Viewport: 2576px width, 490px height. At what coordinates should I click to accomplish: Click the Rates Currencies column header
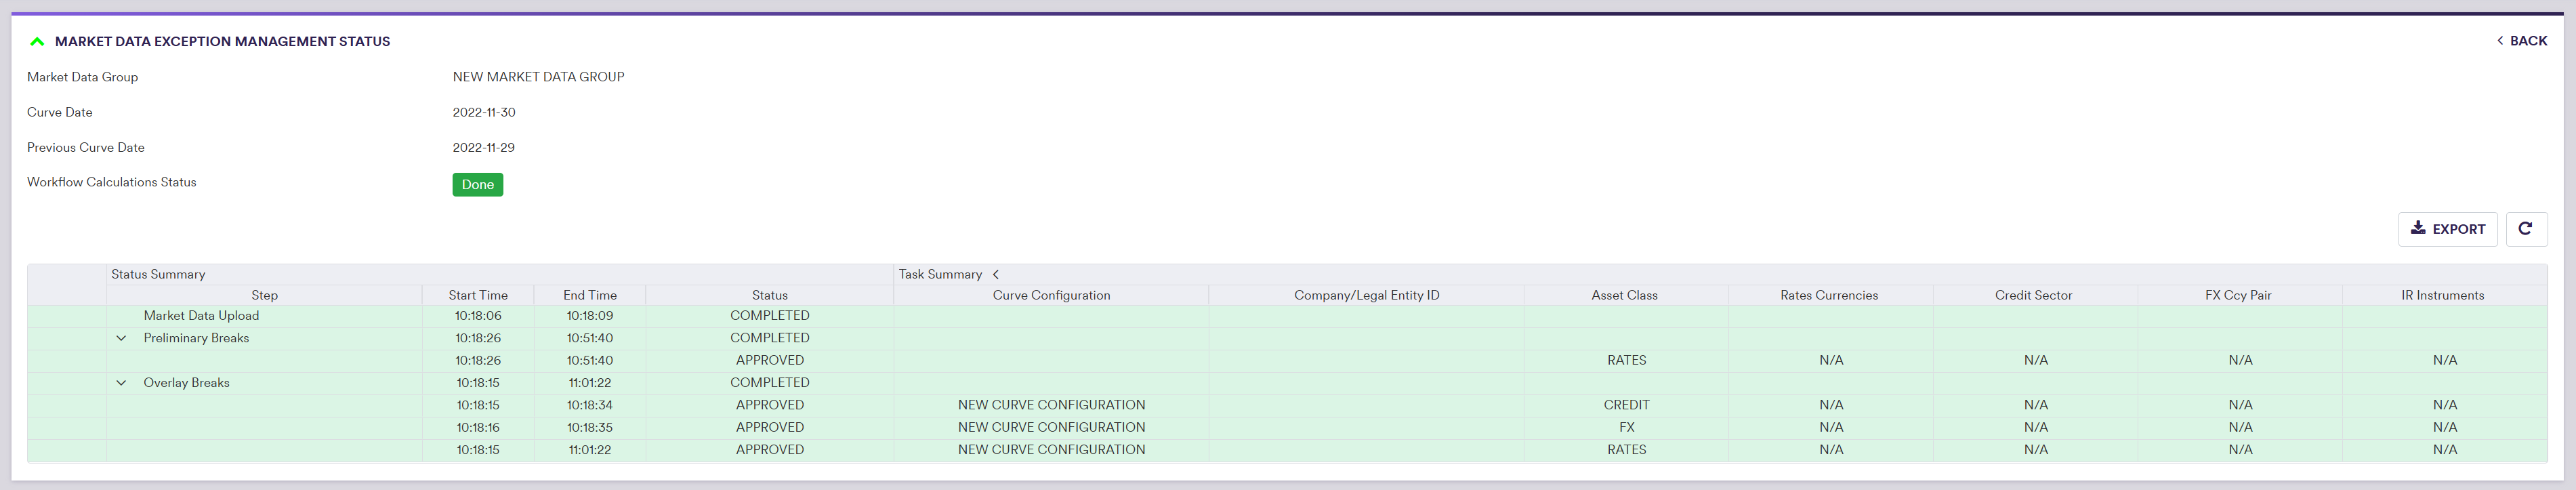(x=1828, y=295)
